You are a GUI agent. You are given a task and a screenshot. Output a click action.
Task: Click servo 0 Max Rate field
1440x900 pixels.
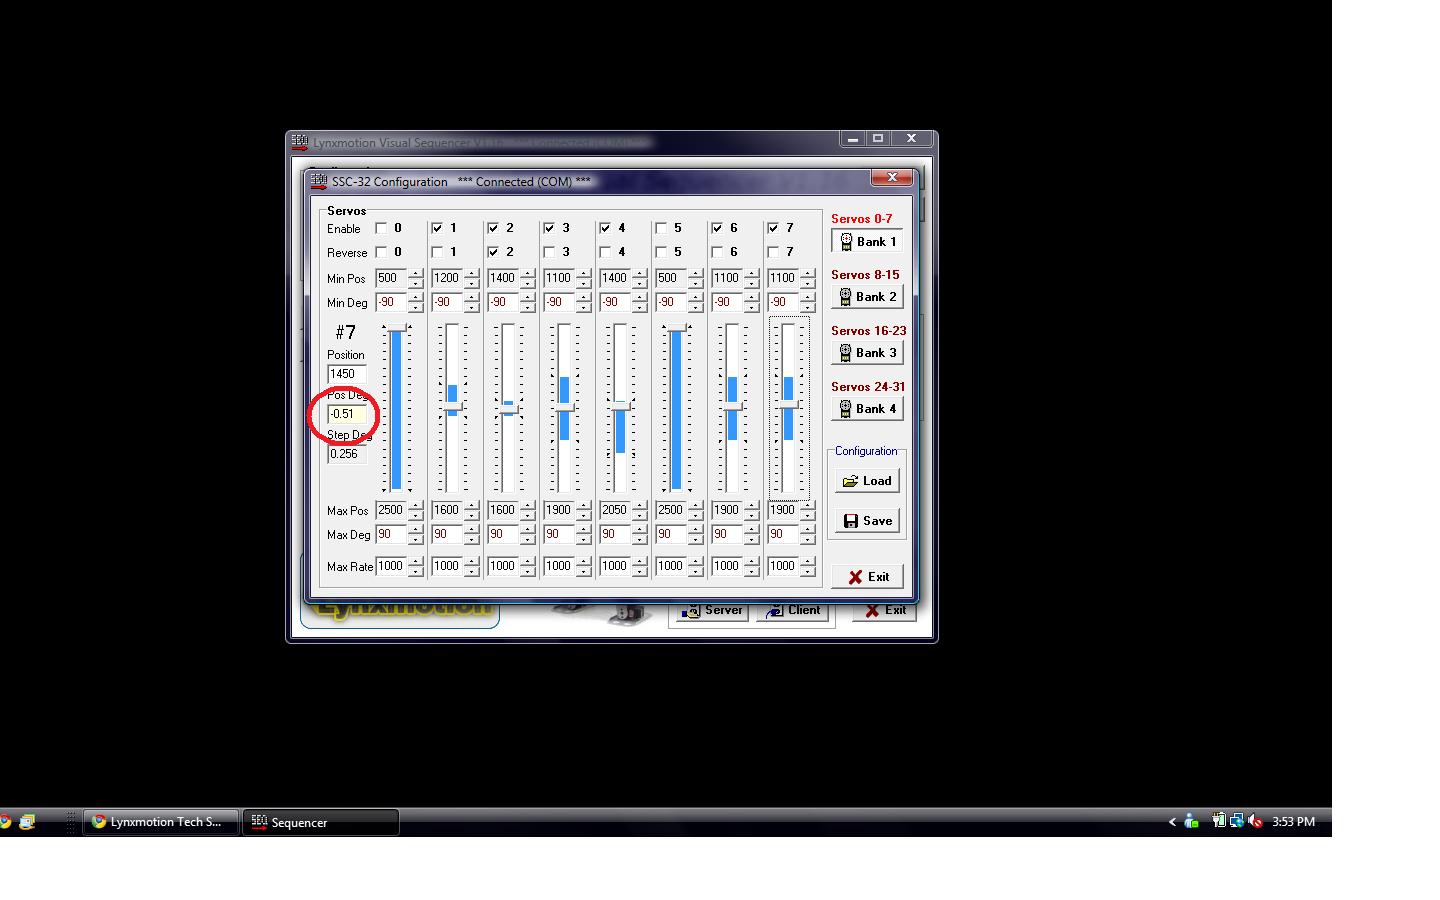[391, 566]
